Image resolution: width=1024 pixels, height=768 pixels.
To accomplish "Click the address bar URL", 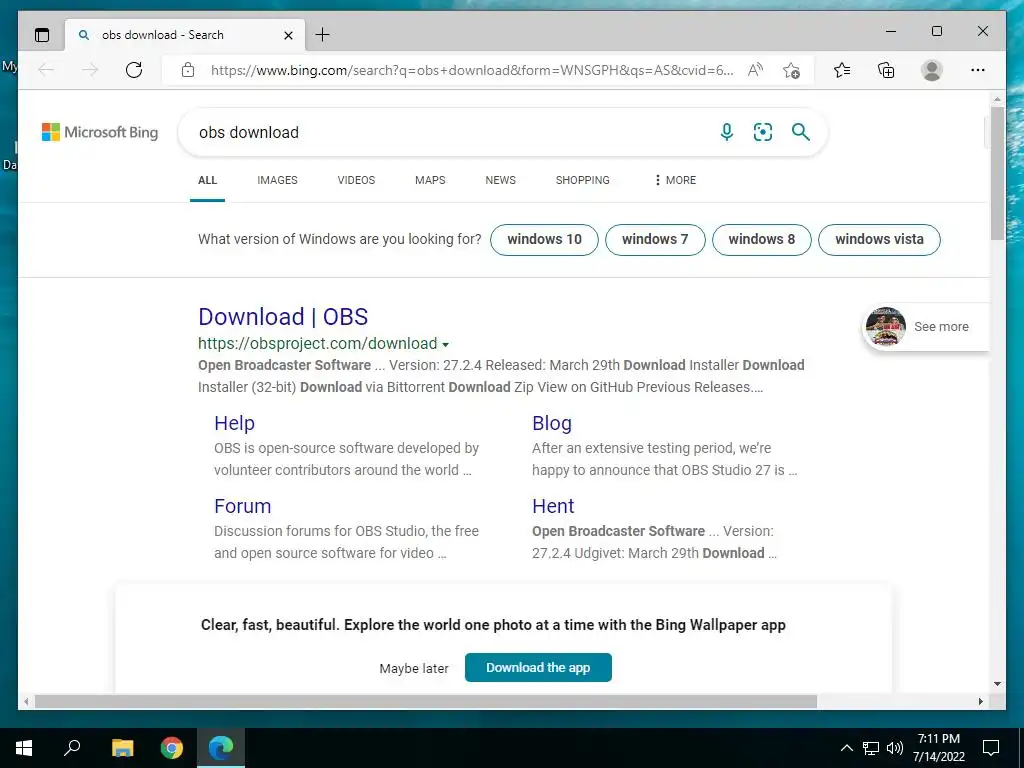I will pyautogui.click(x=472, y=70).
